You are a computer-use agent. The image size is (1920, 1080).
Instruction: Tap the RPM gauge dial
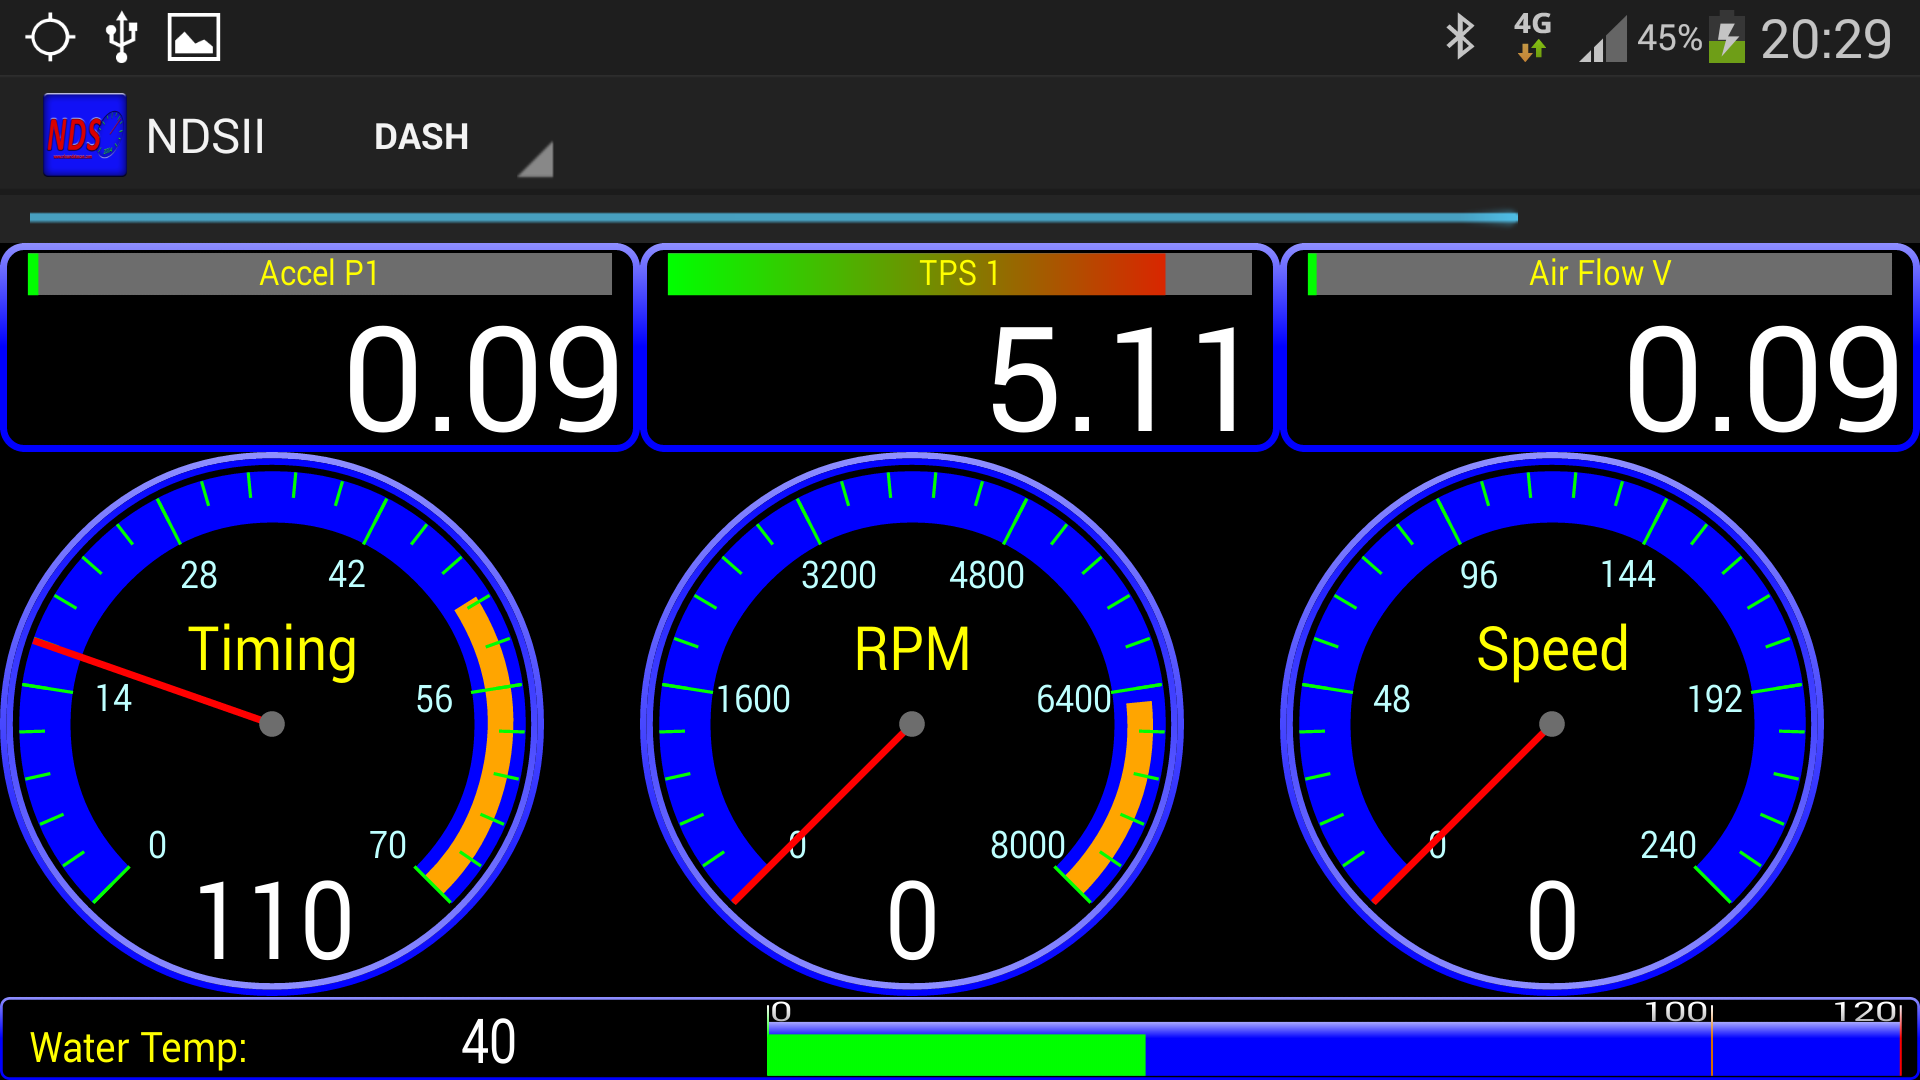click(912, 723)
